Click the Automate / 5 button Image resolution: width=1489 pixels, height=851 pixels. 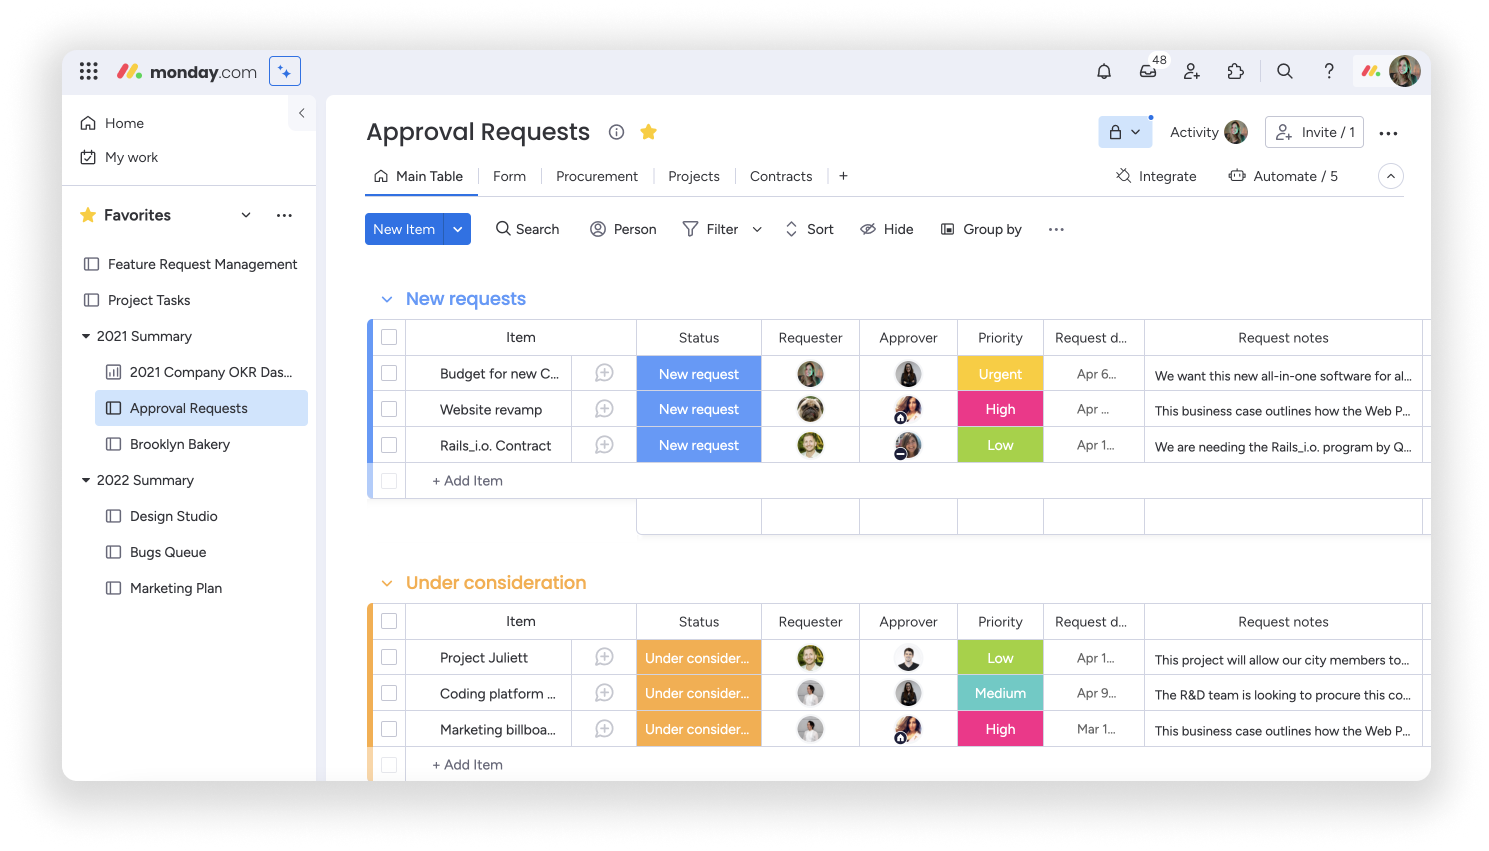click(1283, 176)
